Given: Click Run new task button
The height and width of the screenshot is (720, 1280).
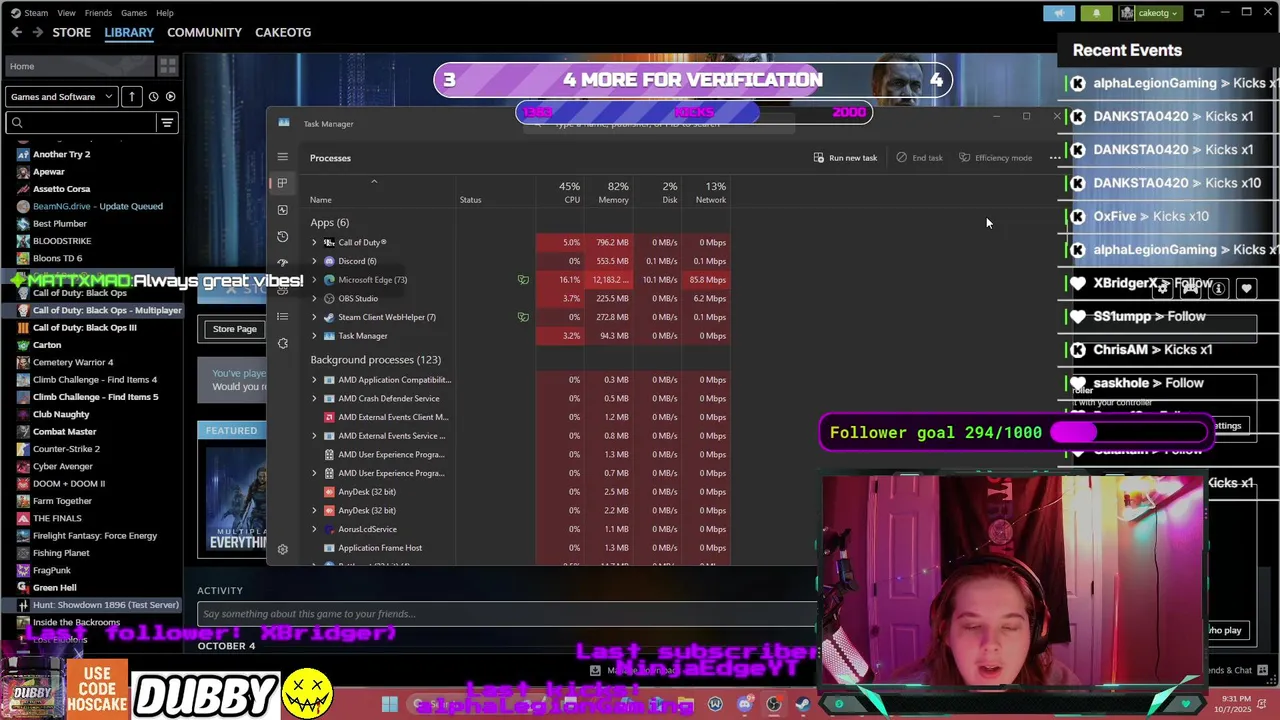Looking at the screenshot, I should (845, 157).
